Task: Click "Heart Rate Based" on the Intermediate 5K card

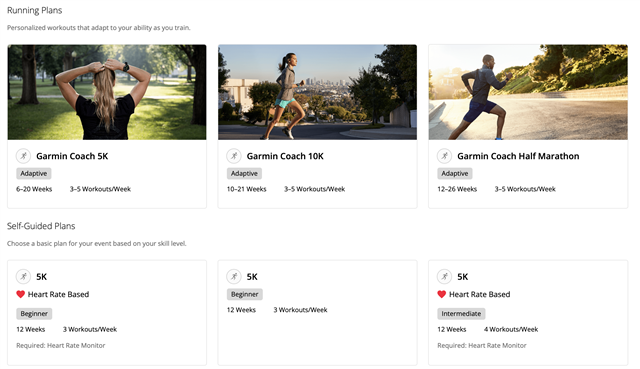Action: tap(480, 294)
